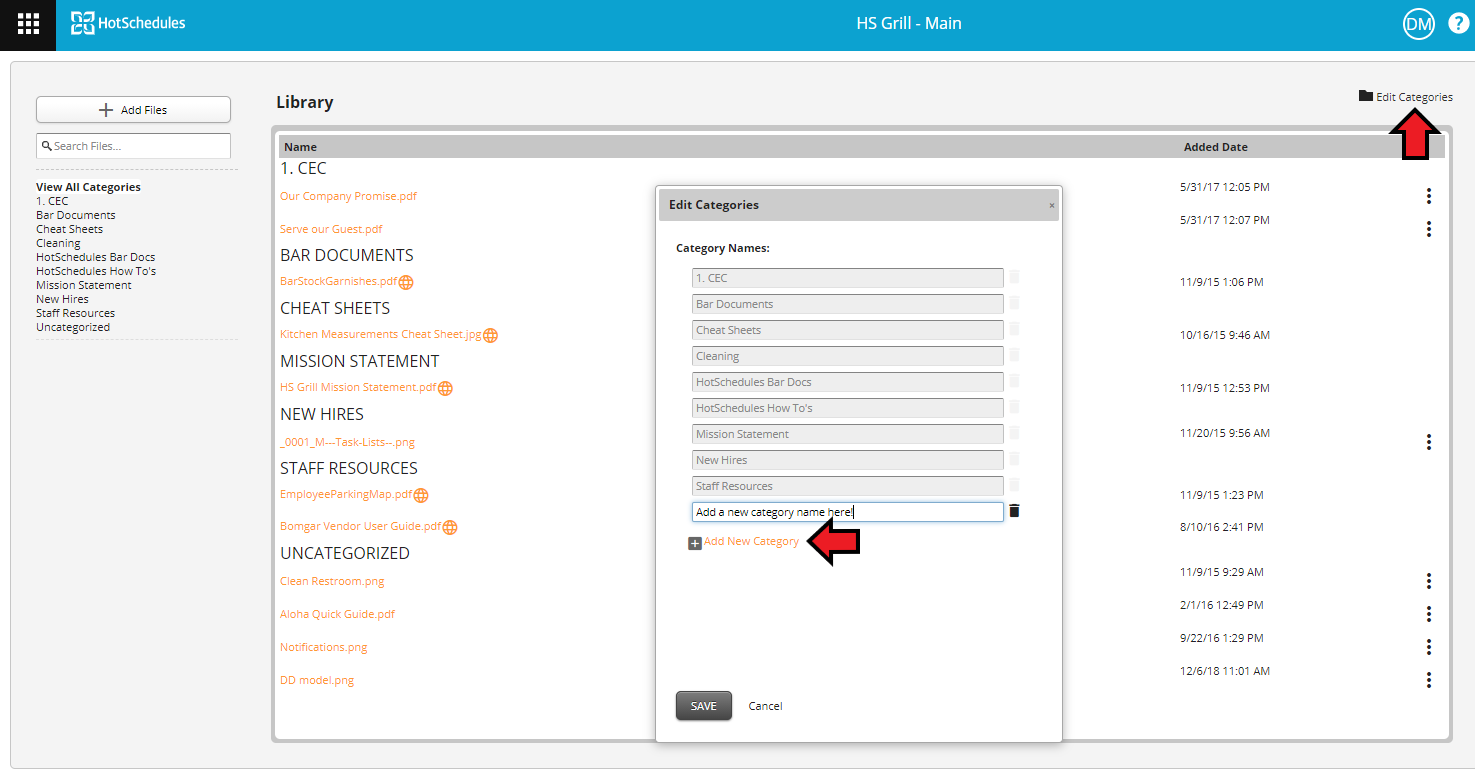Click the 1. CEC category name field
Screen dimensions: 1475x772
[x=847, y=278]
